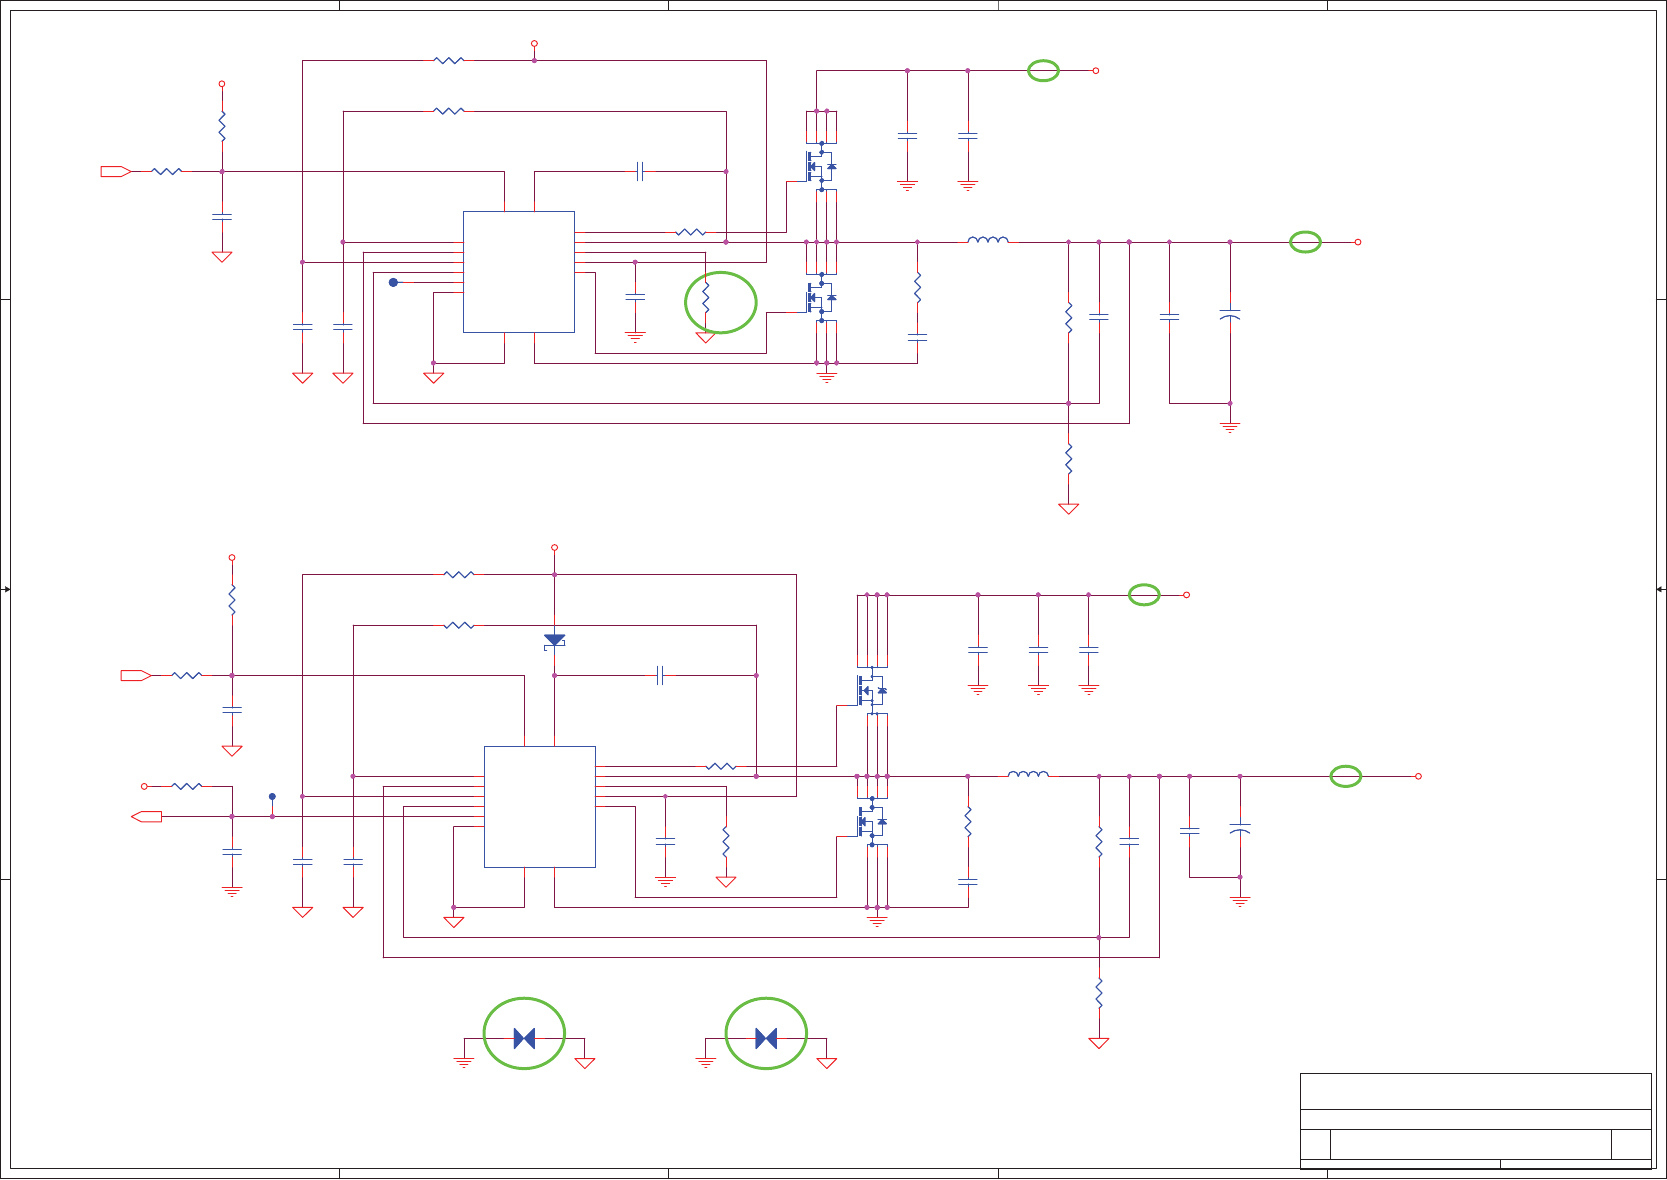Select the red input port feeding the upper circuit

[x=116, y=172]
